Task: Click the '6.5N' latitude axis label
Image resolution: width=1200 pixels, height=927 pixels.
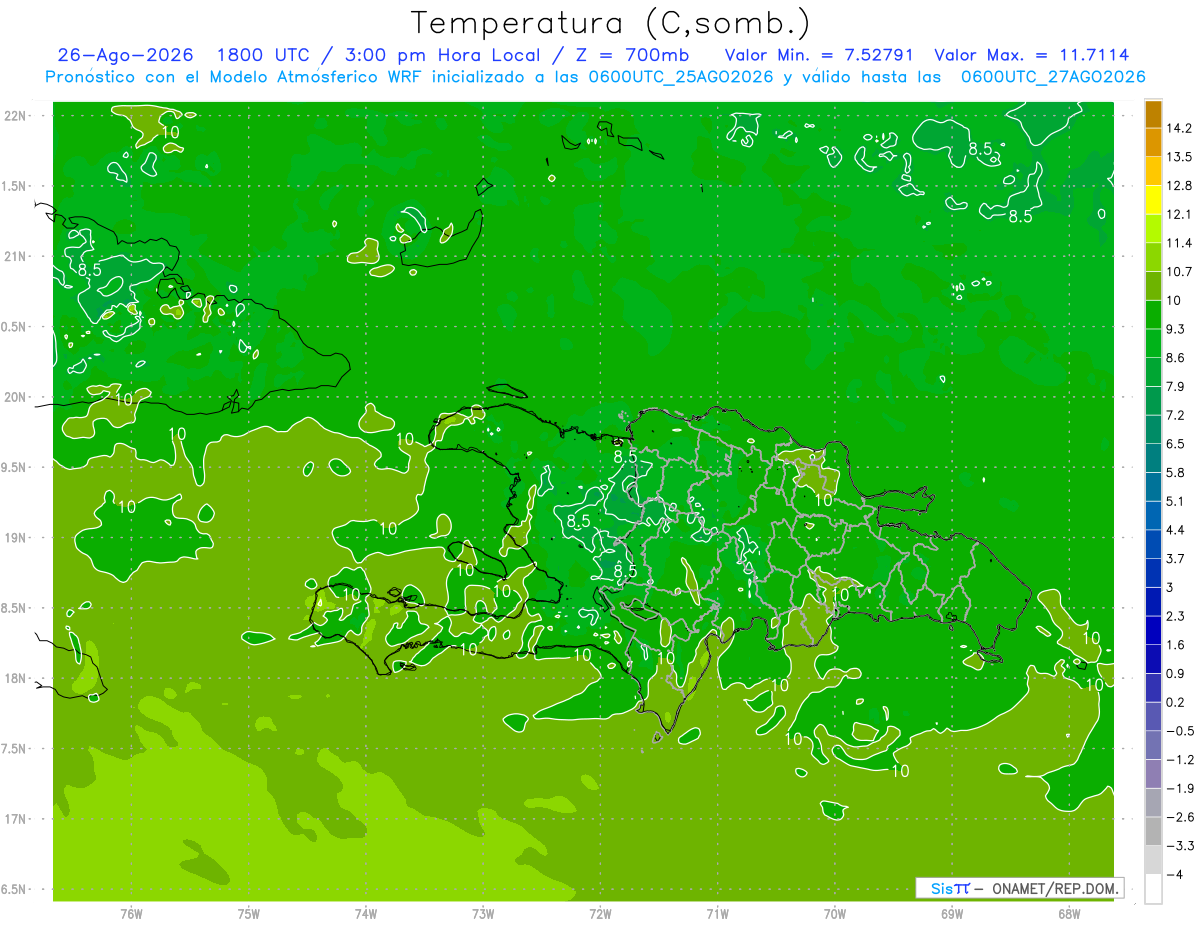Action: point(15,890)
